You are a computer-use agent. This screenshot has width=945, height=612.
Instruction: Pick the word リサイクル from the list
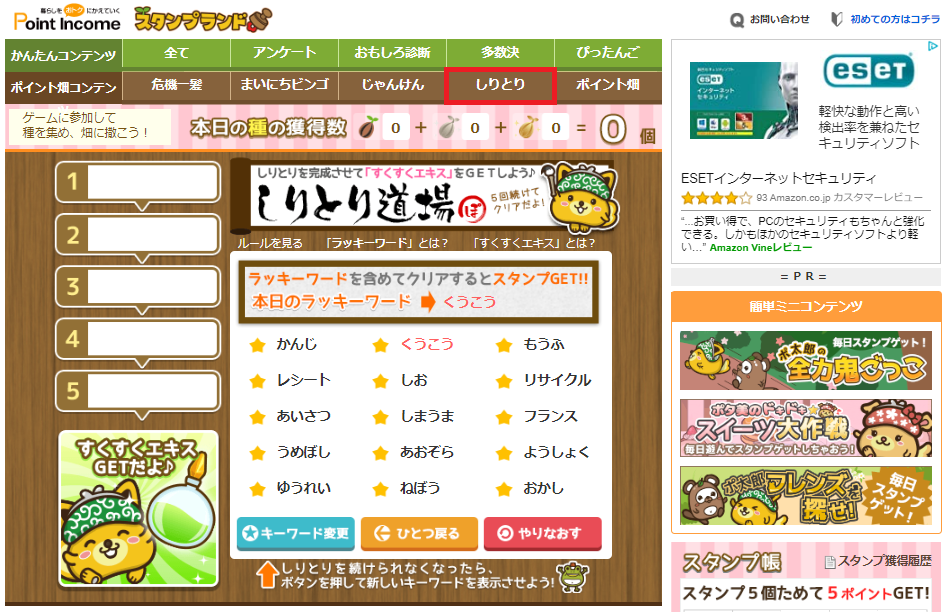coord(557,380)
